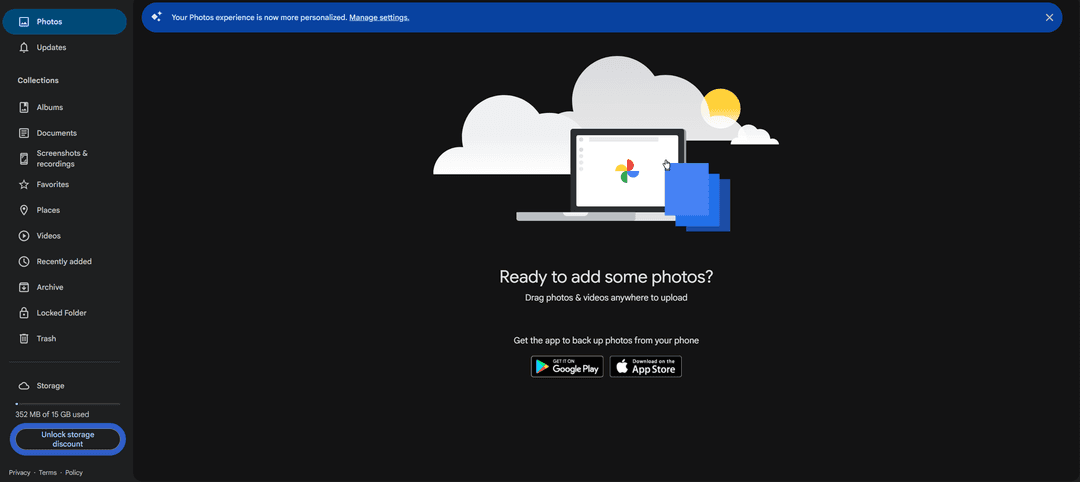Screen dimensions: 1080x482
Task: Click Drag photos & videos anywhere text
Action: pos(606,298)
